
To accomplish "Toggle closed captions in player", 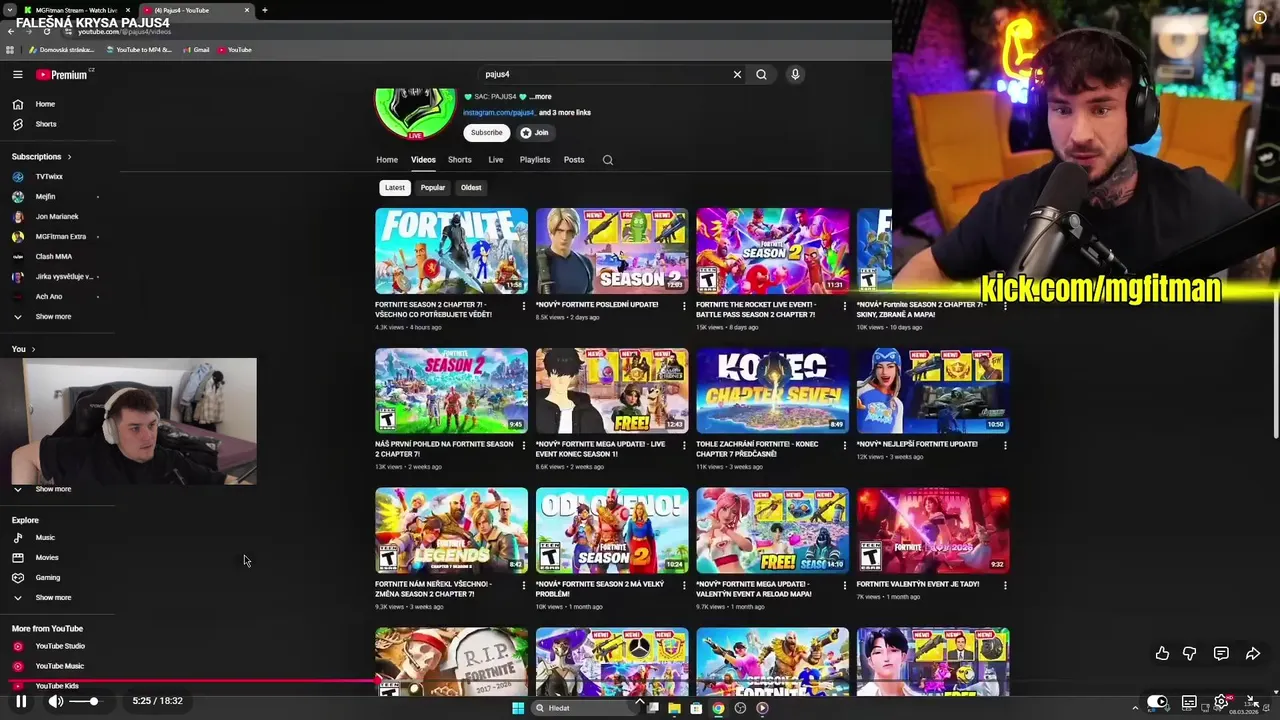I will click(x=1189, y=702).
